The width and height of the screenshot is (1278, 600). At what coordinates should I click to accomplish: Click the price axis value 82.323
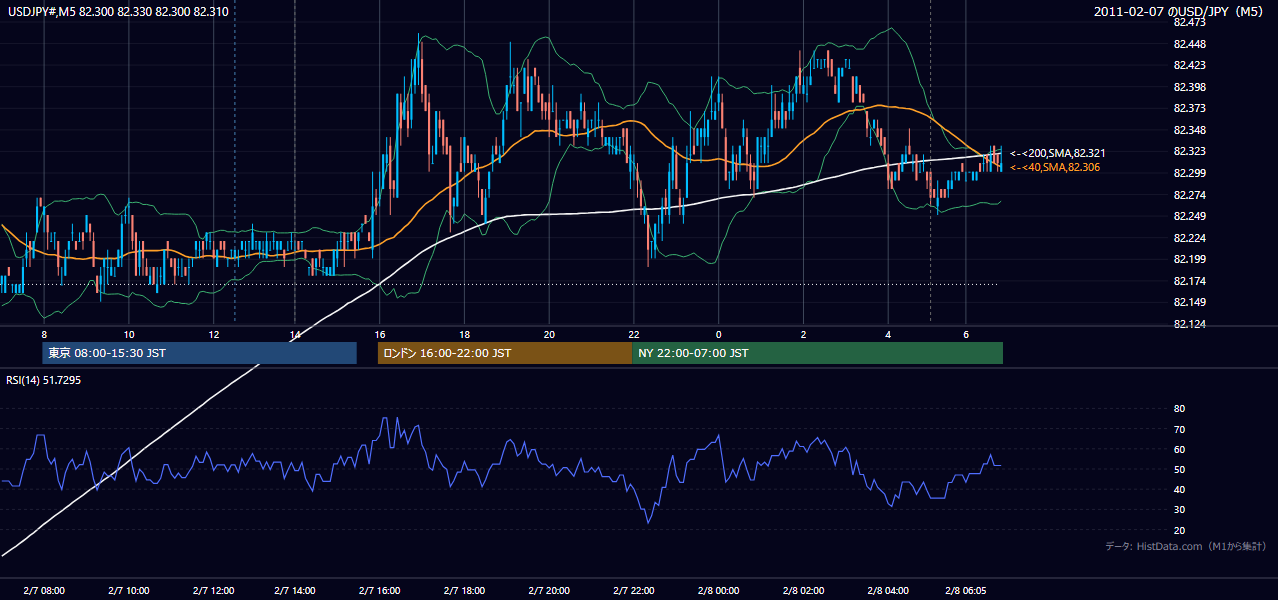(1189, 151)
